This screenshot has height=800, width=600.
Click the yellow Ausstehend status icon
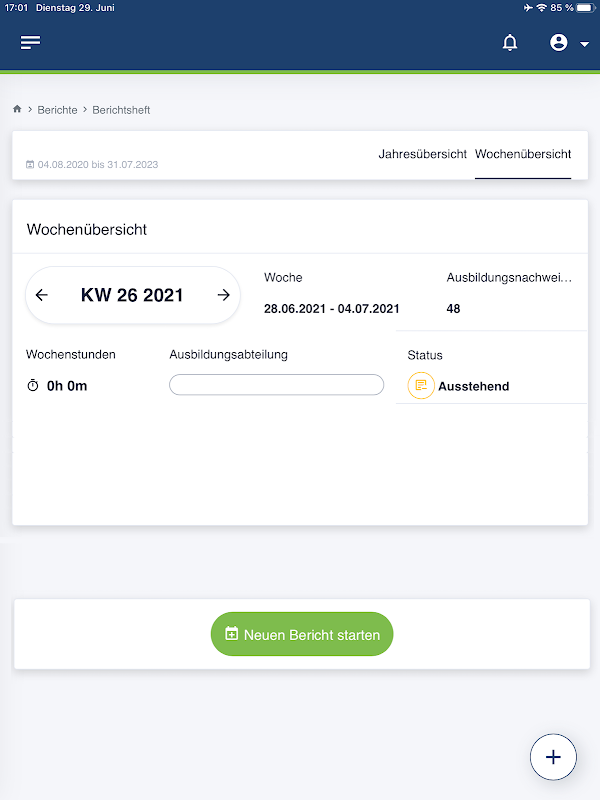click(x=421, y=385)
